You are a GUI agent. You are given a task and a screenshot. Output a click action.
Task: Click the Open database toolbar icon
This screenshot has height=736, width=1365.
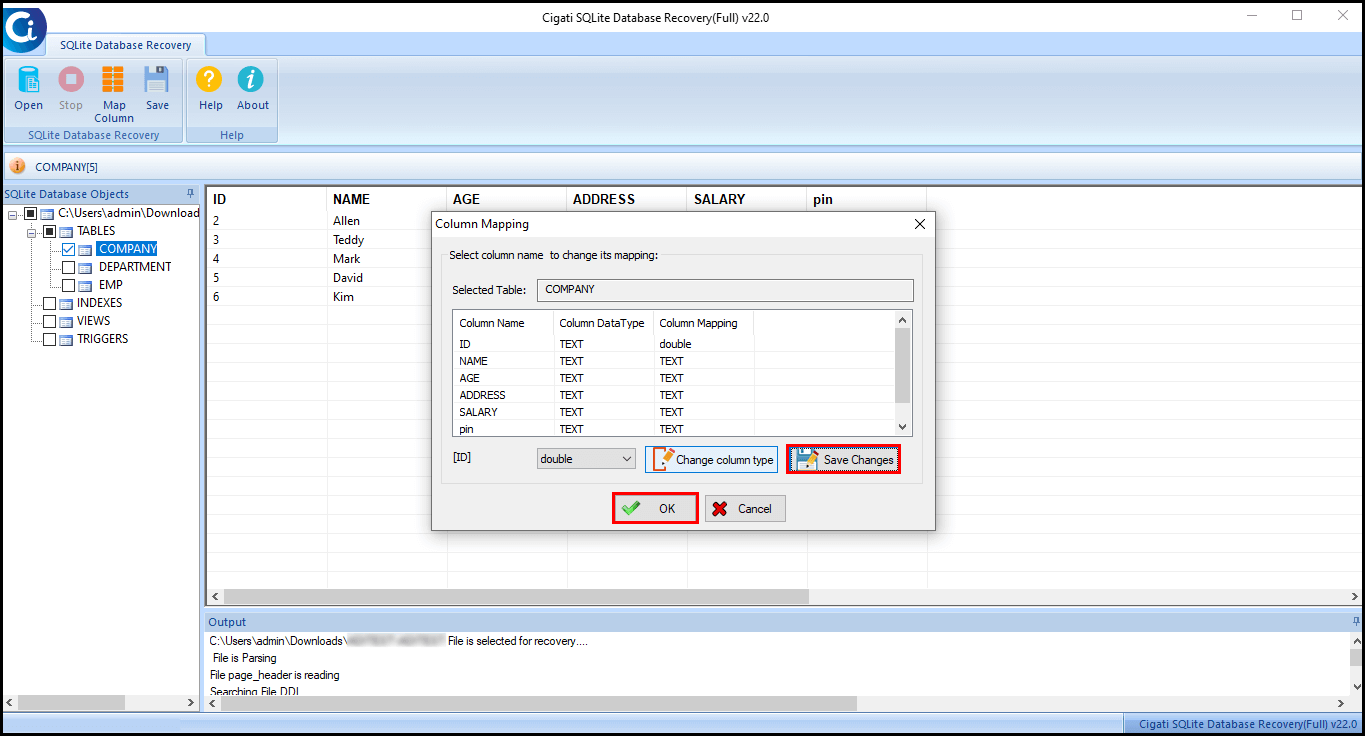29,80
